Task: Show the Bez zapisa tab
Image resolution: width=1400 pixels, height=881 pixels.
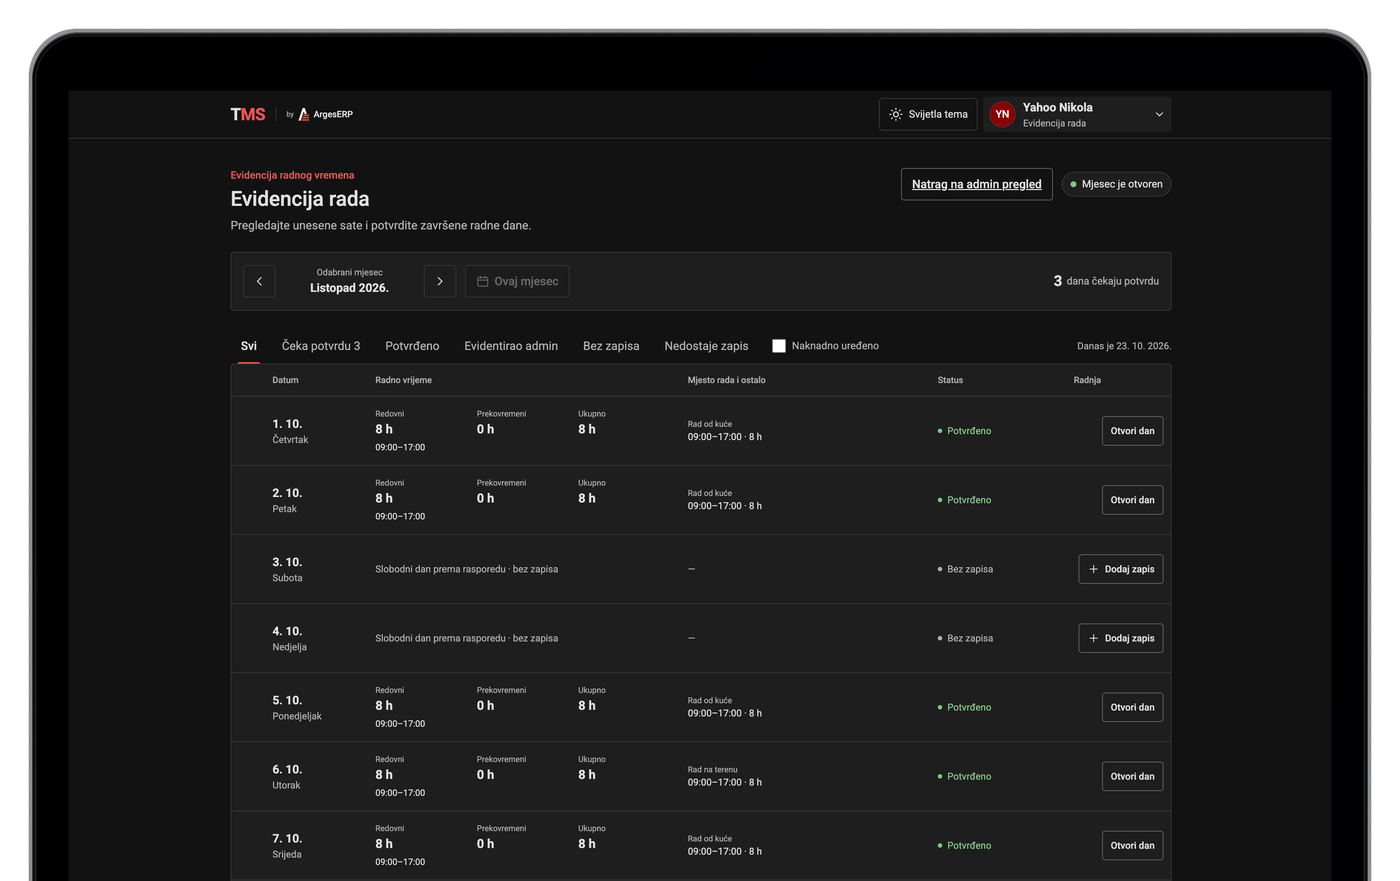Action: click(611, 346)
